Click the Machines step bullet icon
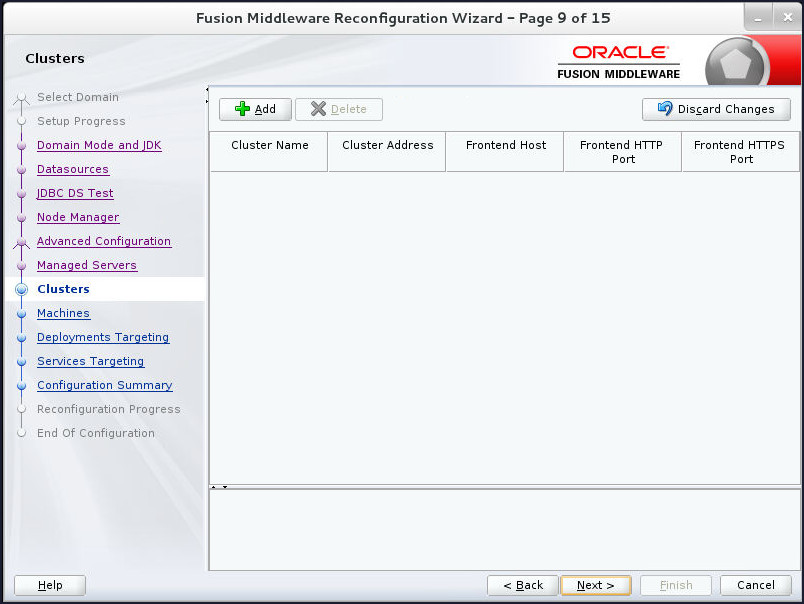 22,314
